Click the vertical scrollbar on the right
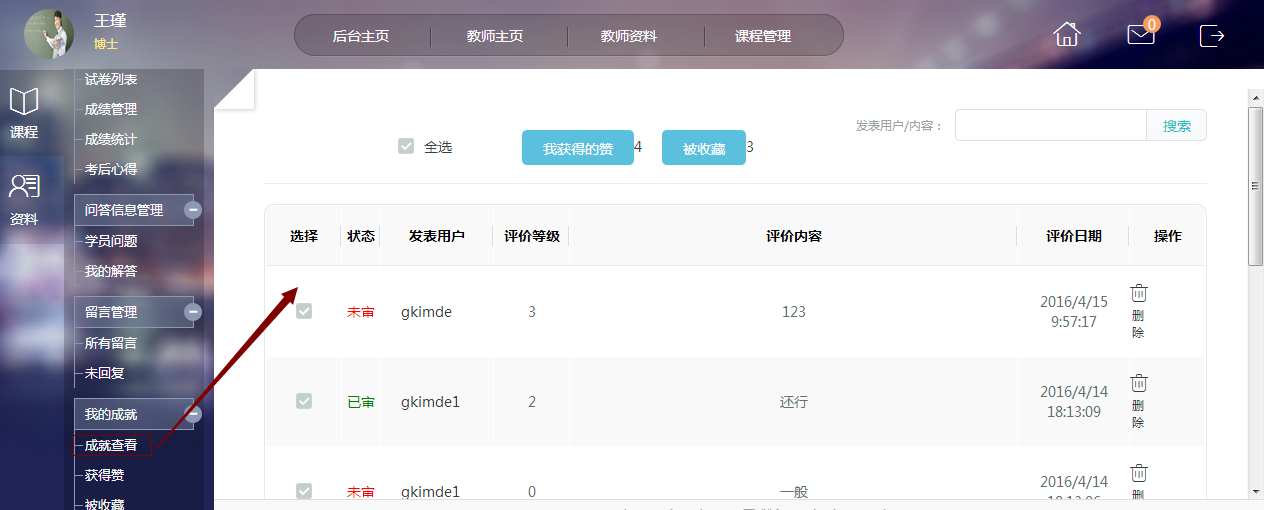The height and width of the screenshot is (510, 1264). pos(1255,185)
